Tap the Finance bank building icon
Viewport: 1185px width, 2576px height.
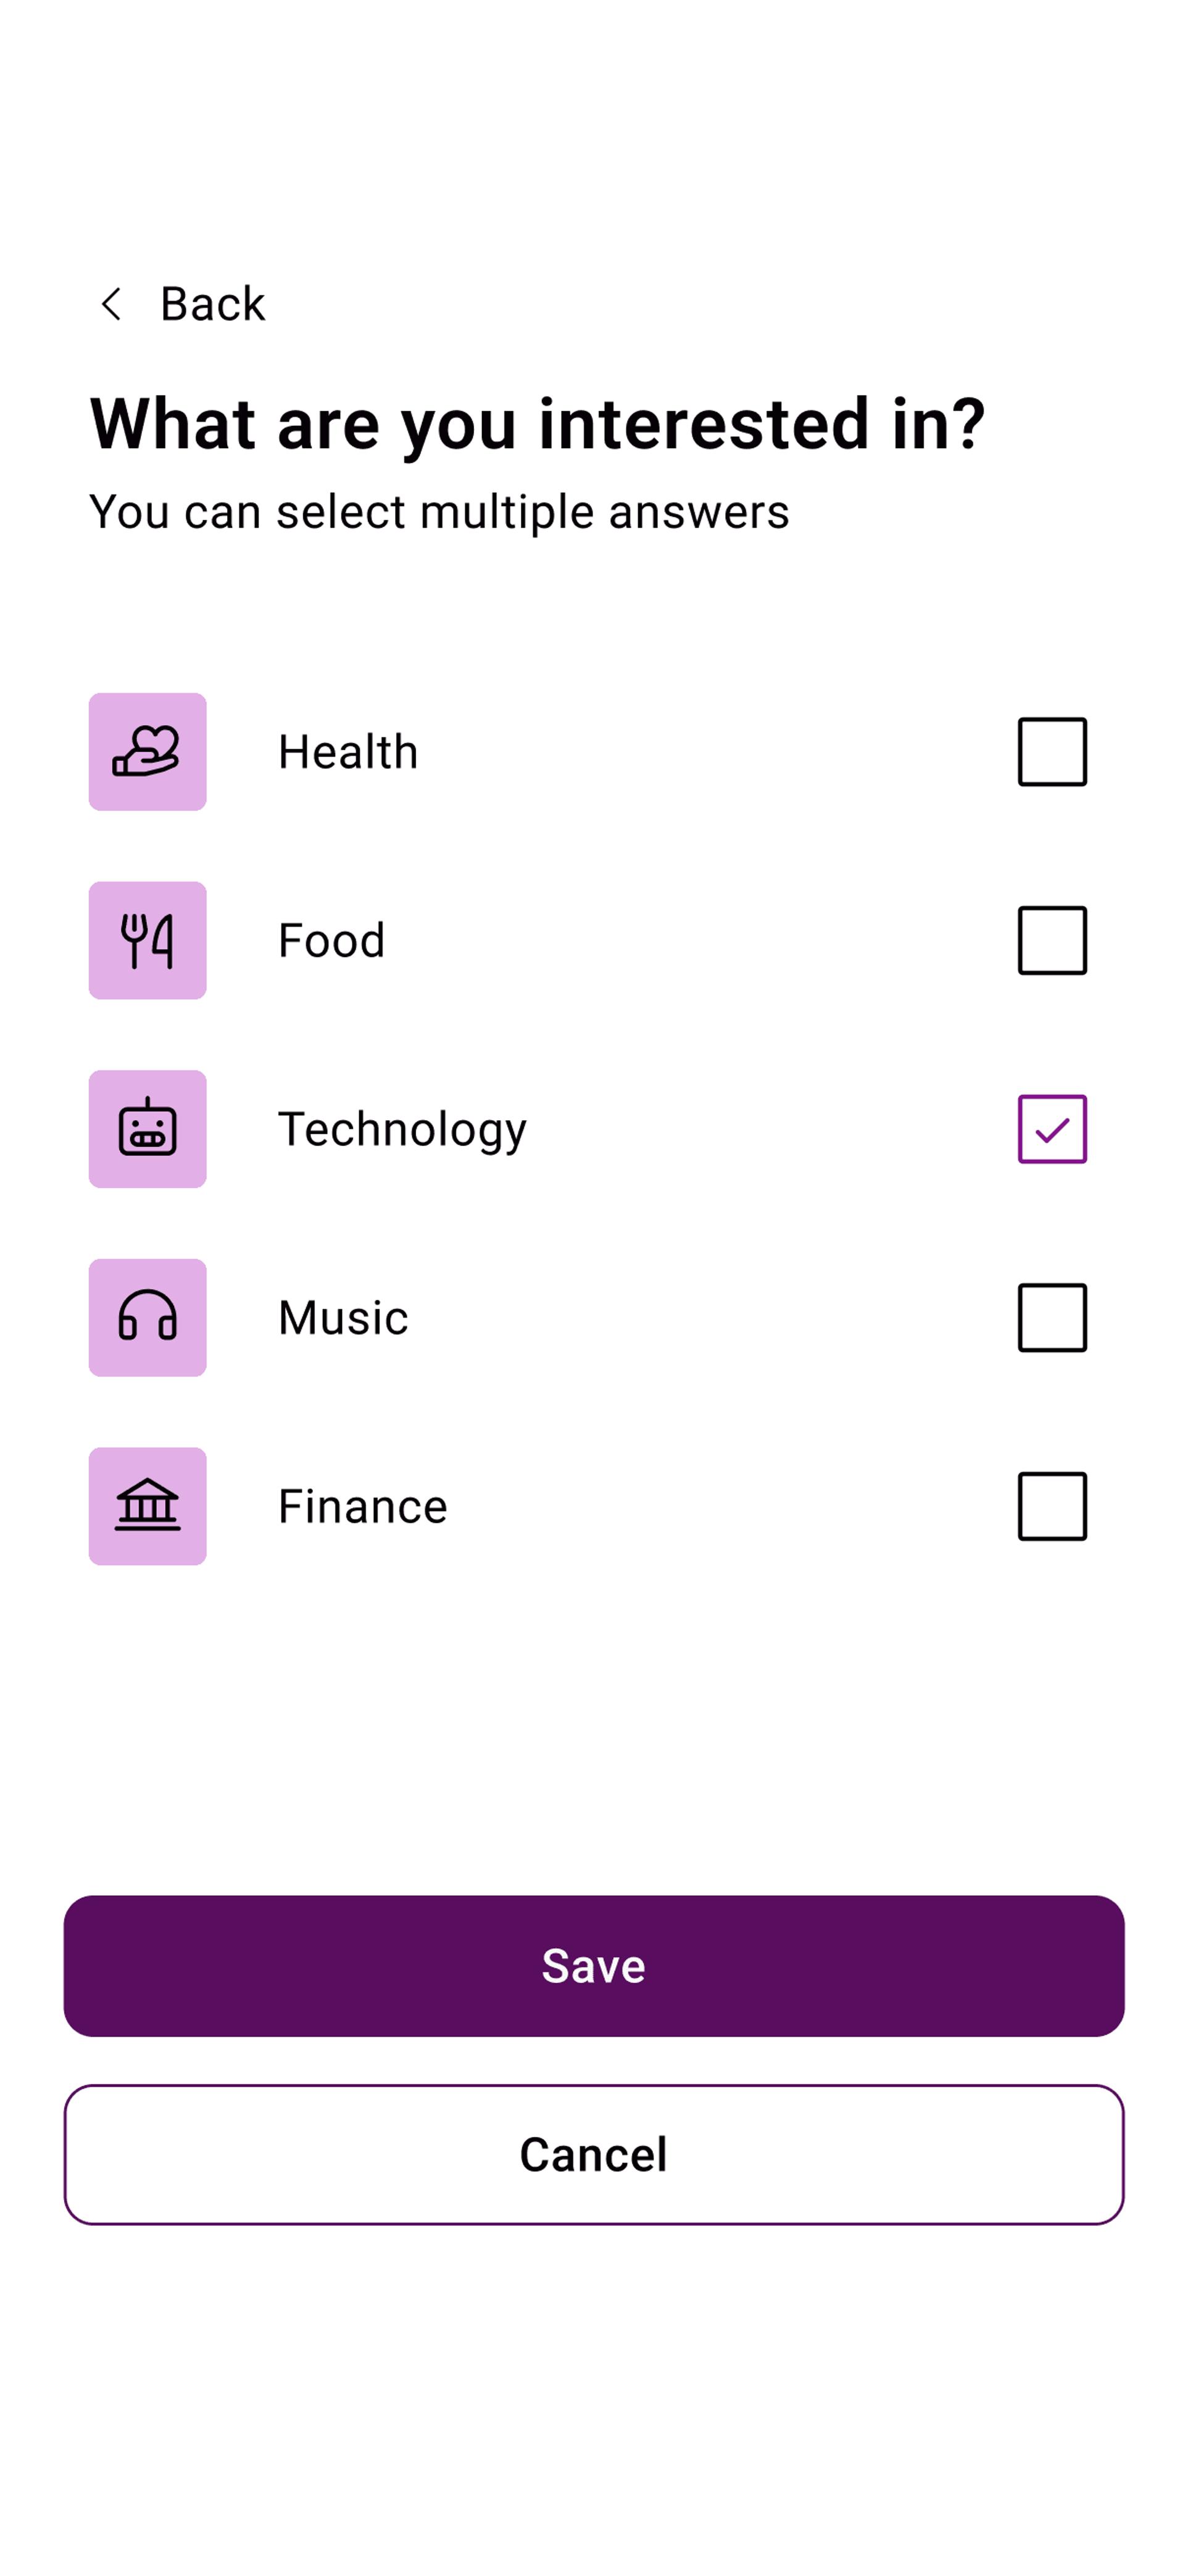point(147,1506)
